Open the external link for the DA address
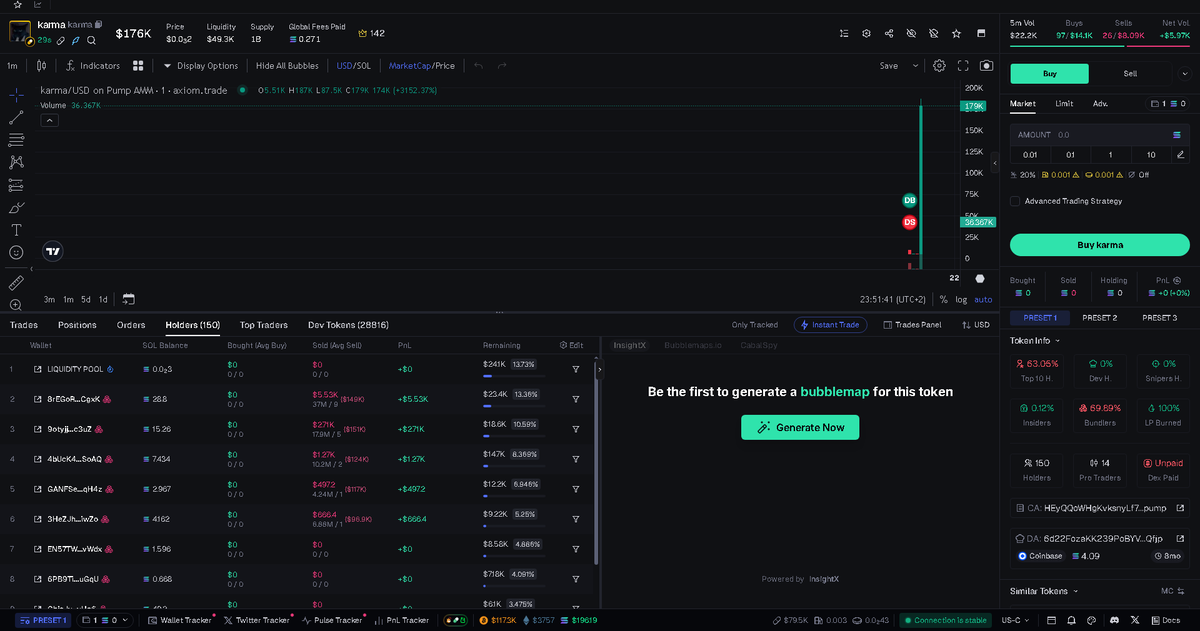 click(x=1180, y=537)
